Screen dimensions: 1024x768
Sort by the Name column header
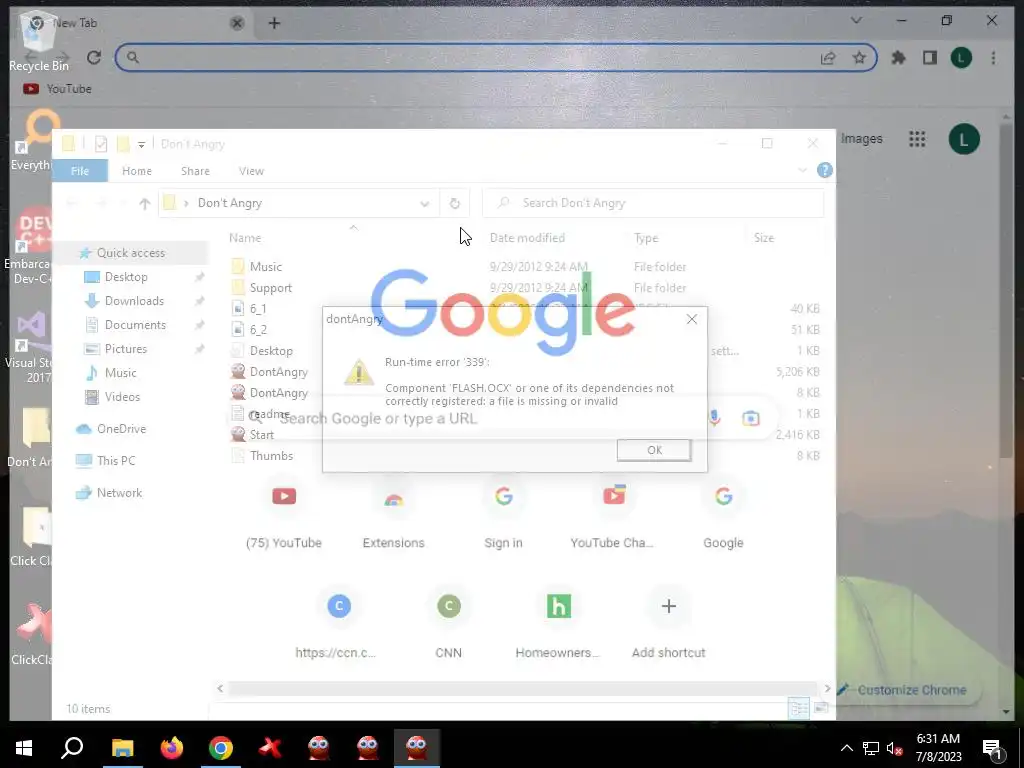245,238
